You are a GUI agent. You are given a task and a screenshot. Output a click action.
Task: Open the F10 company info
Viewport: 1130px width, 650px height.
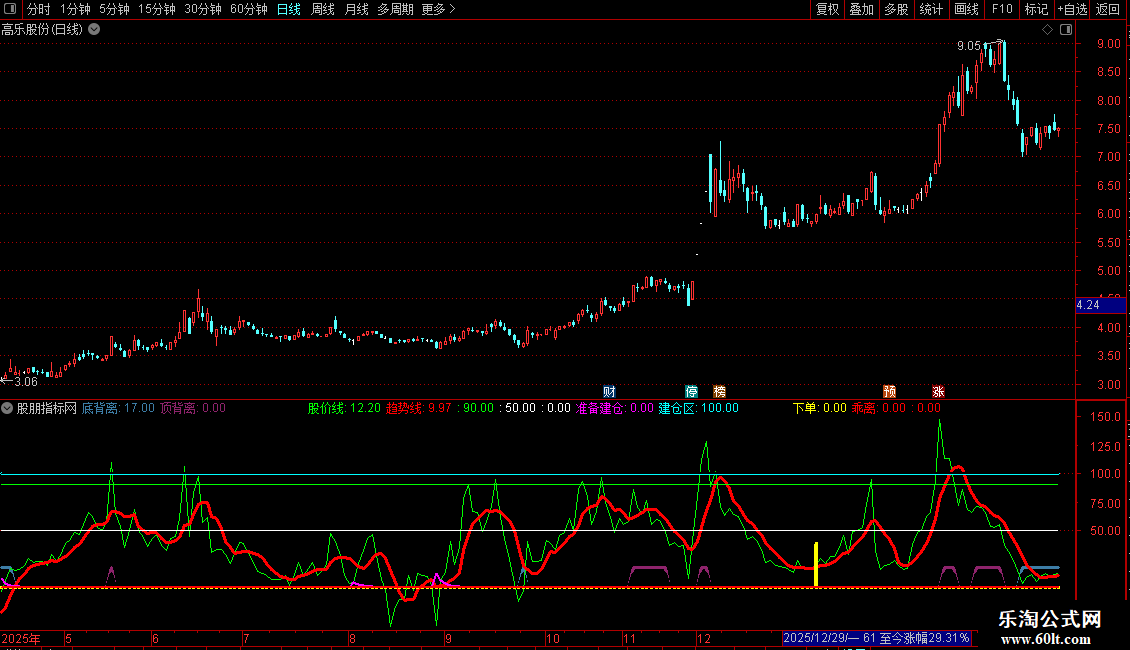1002,9
